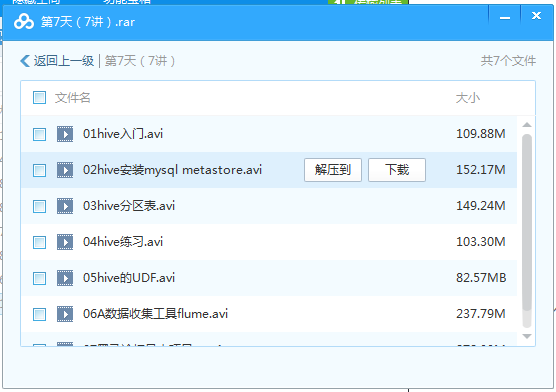Click video icon of 01hive入门.avi
The width and height of the screenshot is (556, 392).
coord(65,134)
